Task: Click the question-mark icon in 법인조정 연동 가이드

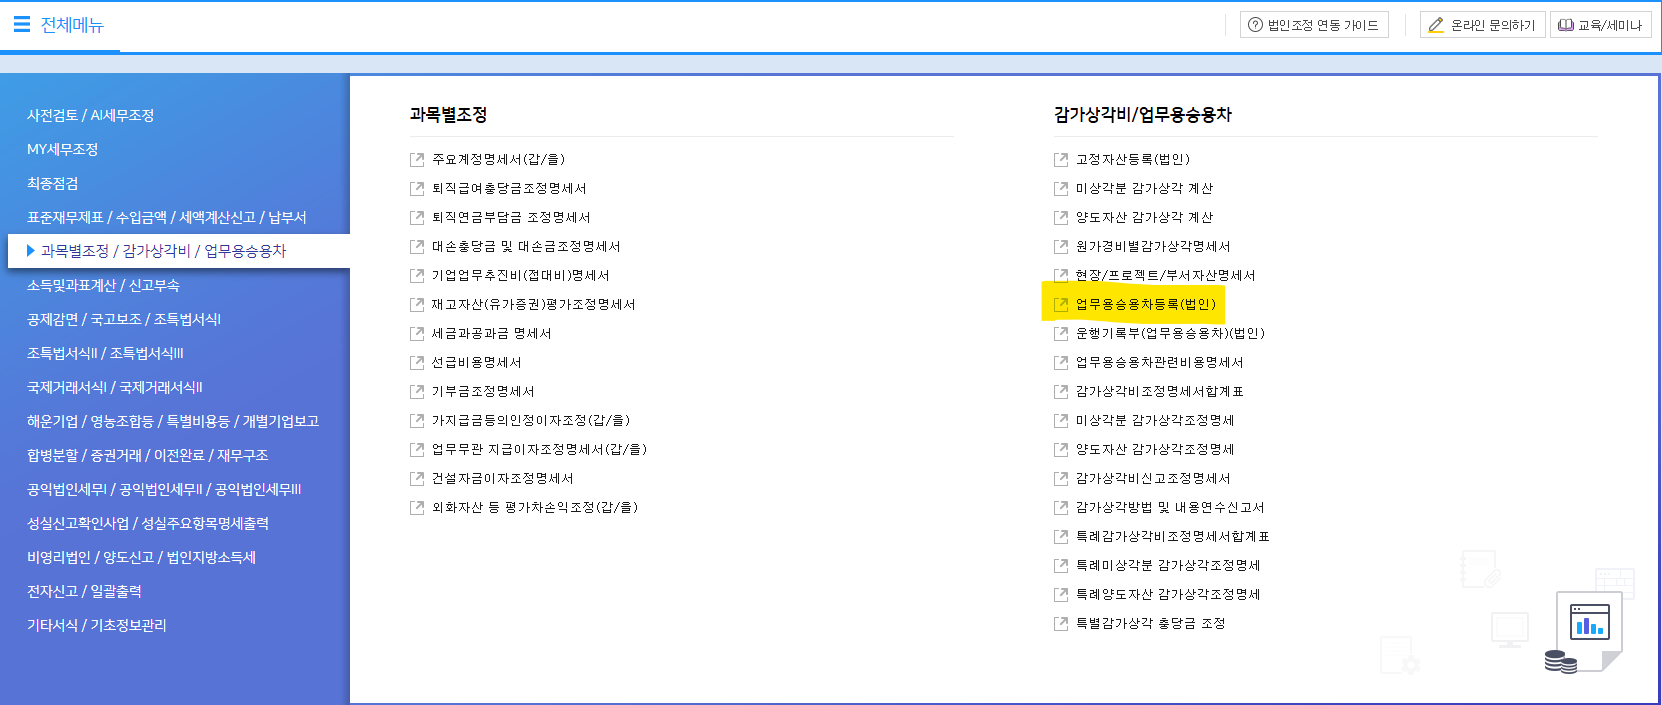Action: (1255, 25)
